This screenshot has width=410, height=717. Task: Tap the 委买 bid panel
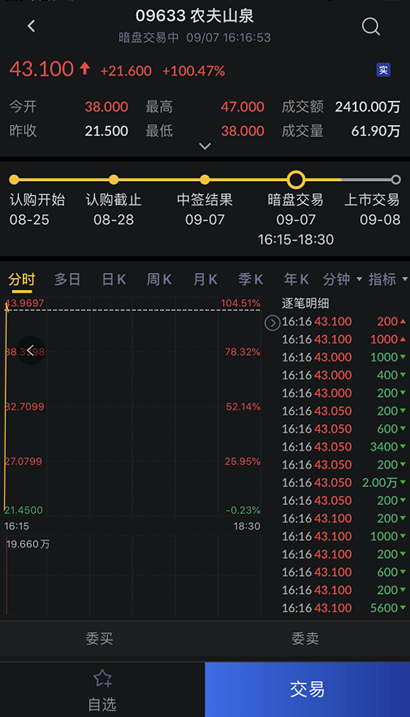tap(100, 638)
